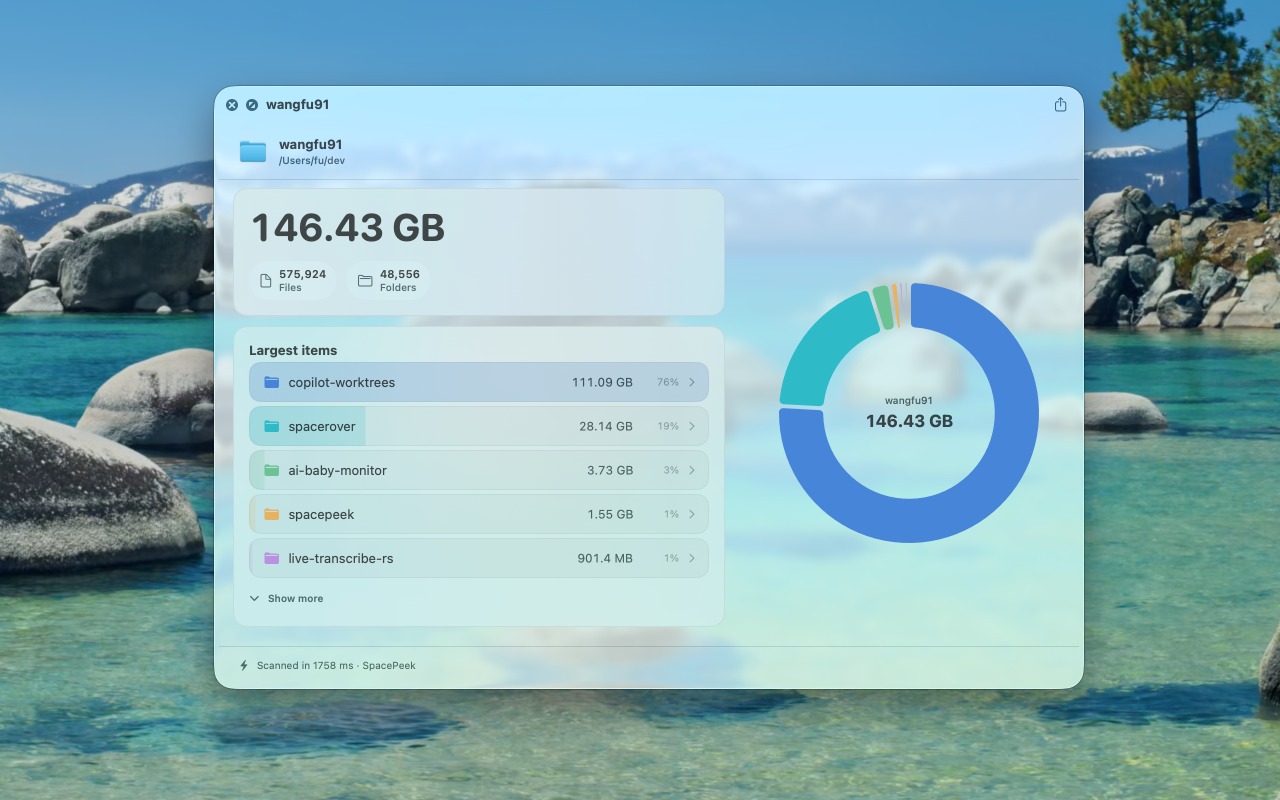Open the copilot-worktrees row chevron

tap(692, 382)
